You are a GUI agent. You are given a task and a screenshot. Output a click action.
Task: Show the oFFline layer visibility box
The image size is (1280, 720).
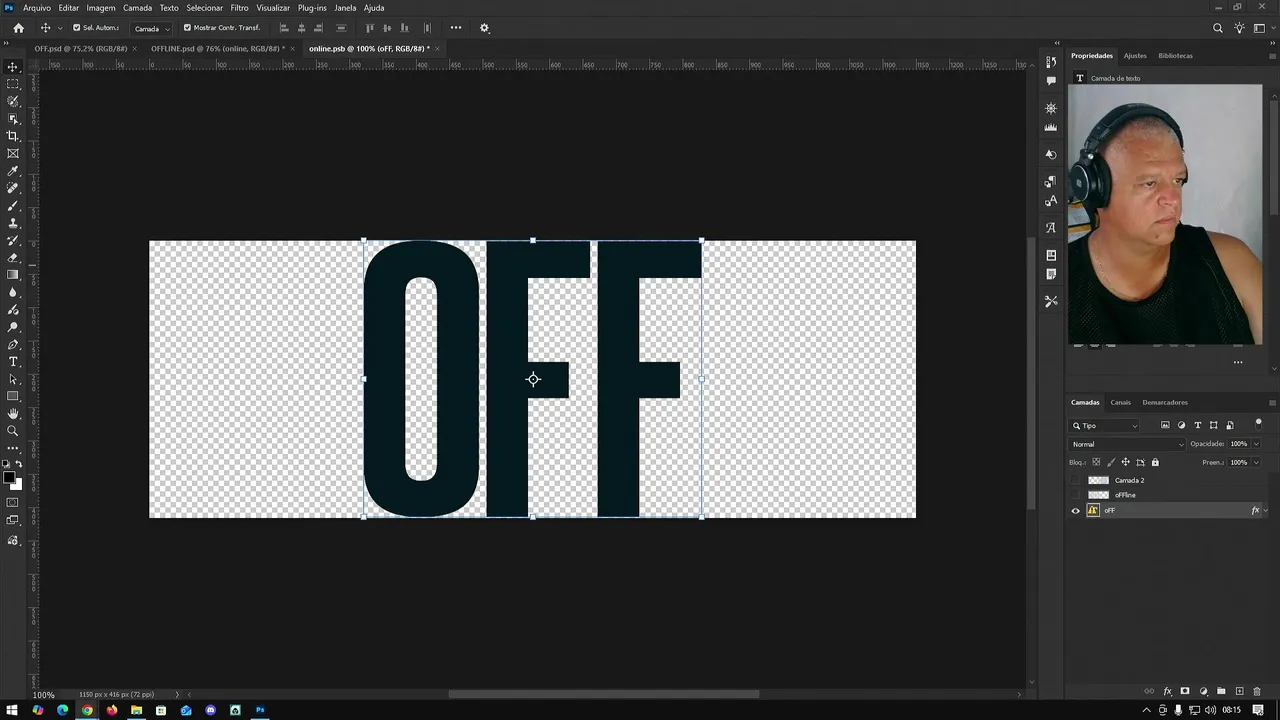coord(1076,495)
